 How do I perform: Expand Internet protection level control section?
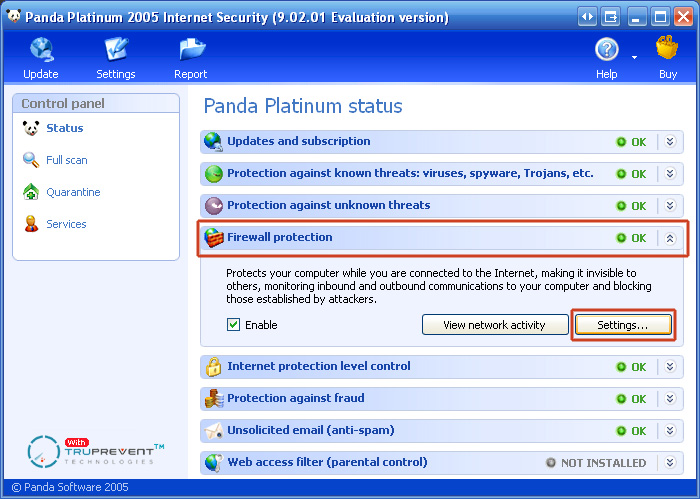[670, 366]
